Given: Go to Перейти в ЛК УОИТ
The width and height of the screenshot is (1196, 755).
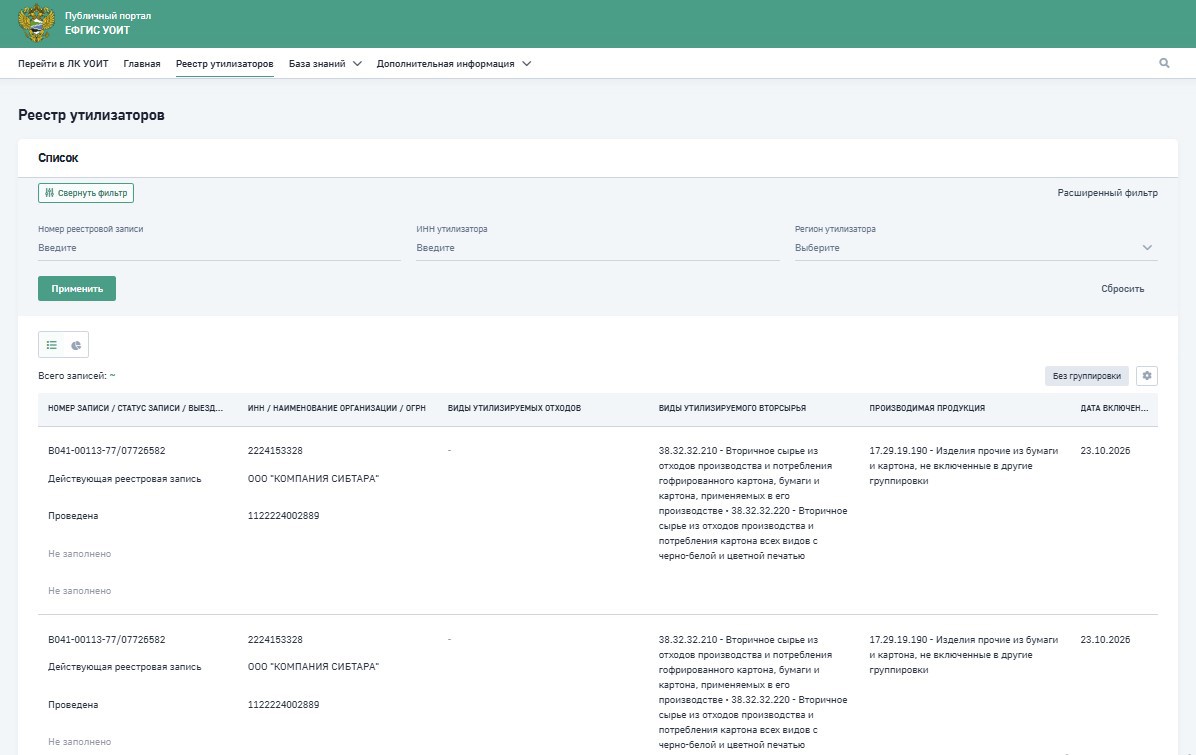Looking at the screenshot, I should click(x=63, y=64).
